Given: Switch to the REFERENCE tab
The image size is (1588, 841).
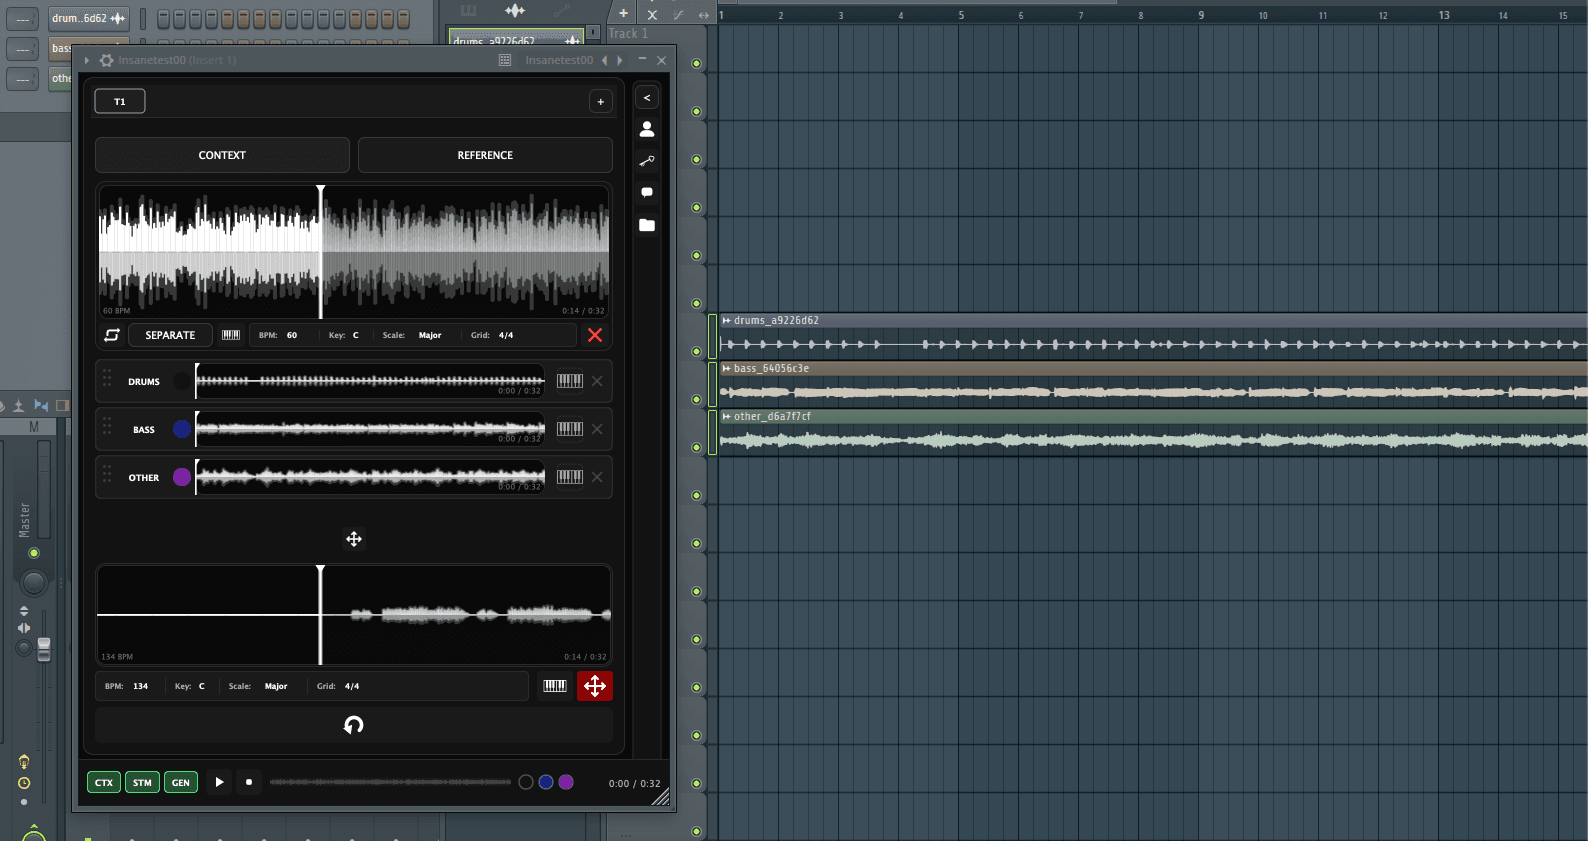Looking at the screenshot, I should pos(485,155).
